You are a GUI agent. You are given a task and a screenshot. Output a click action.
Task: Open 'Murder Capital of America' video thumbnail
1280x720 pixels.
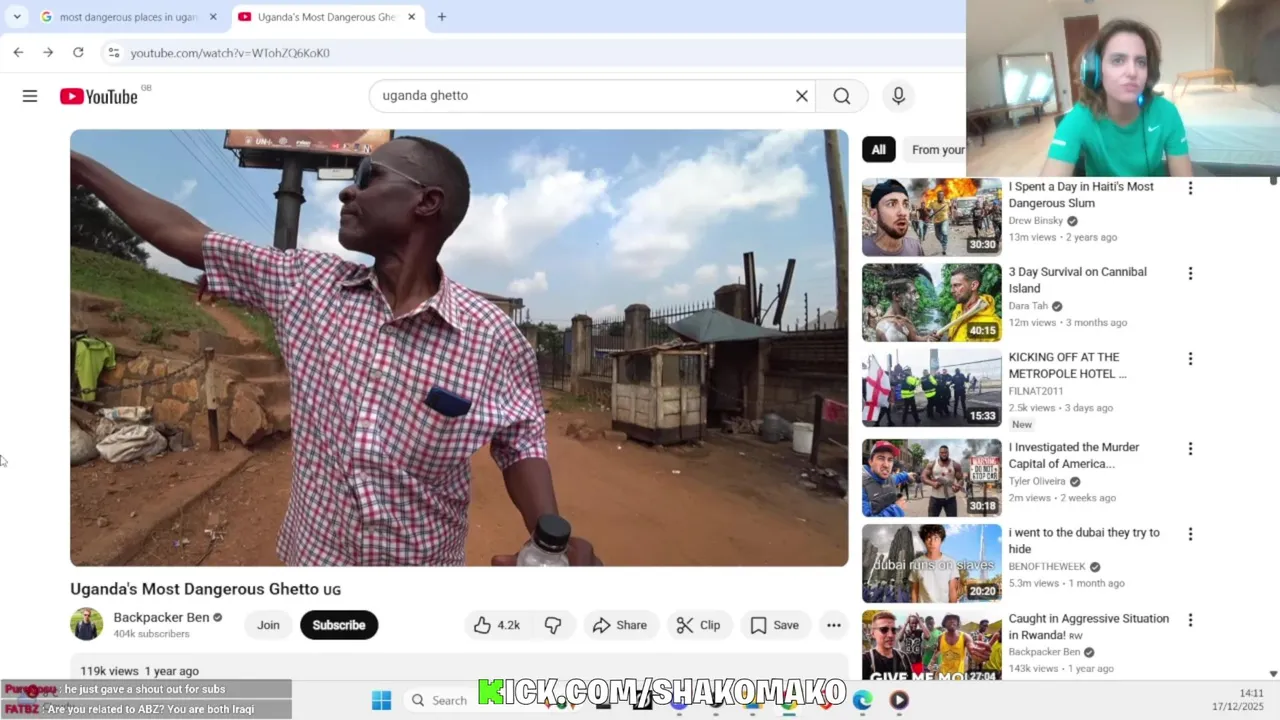(x=932, y=478)
